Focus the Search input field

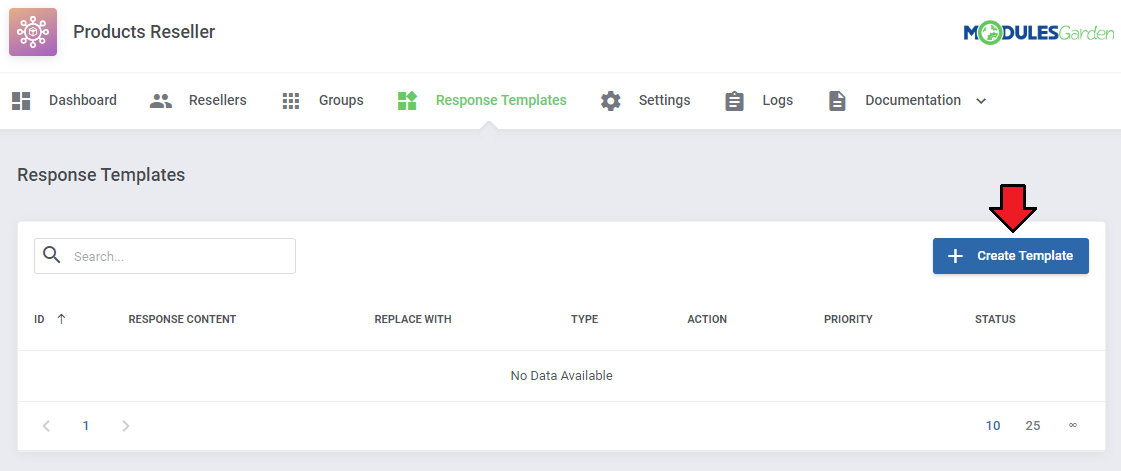pos(165,256)
